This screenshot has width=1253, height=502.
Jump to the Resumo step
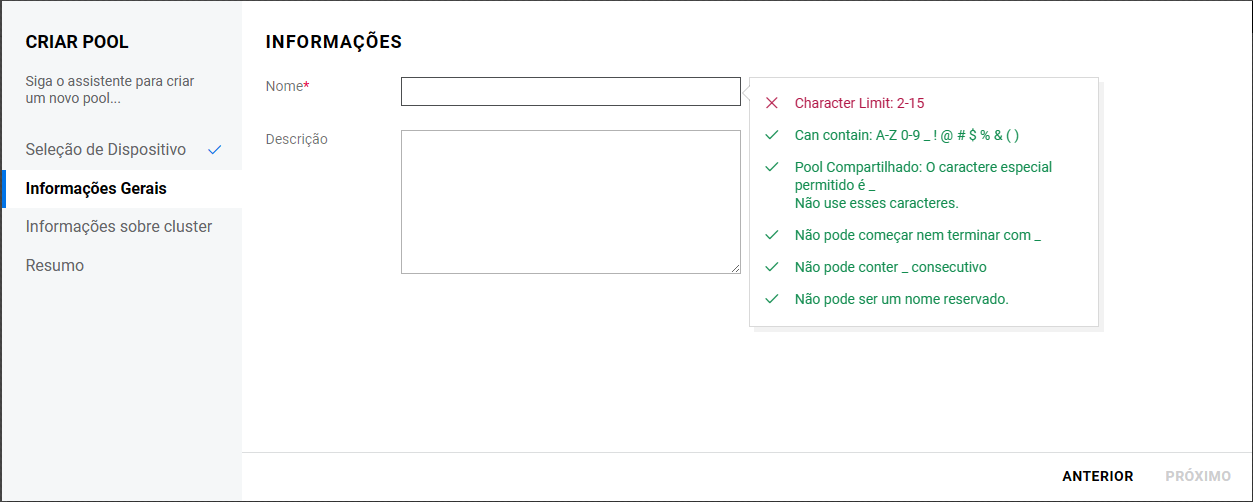coord(55,266)
